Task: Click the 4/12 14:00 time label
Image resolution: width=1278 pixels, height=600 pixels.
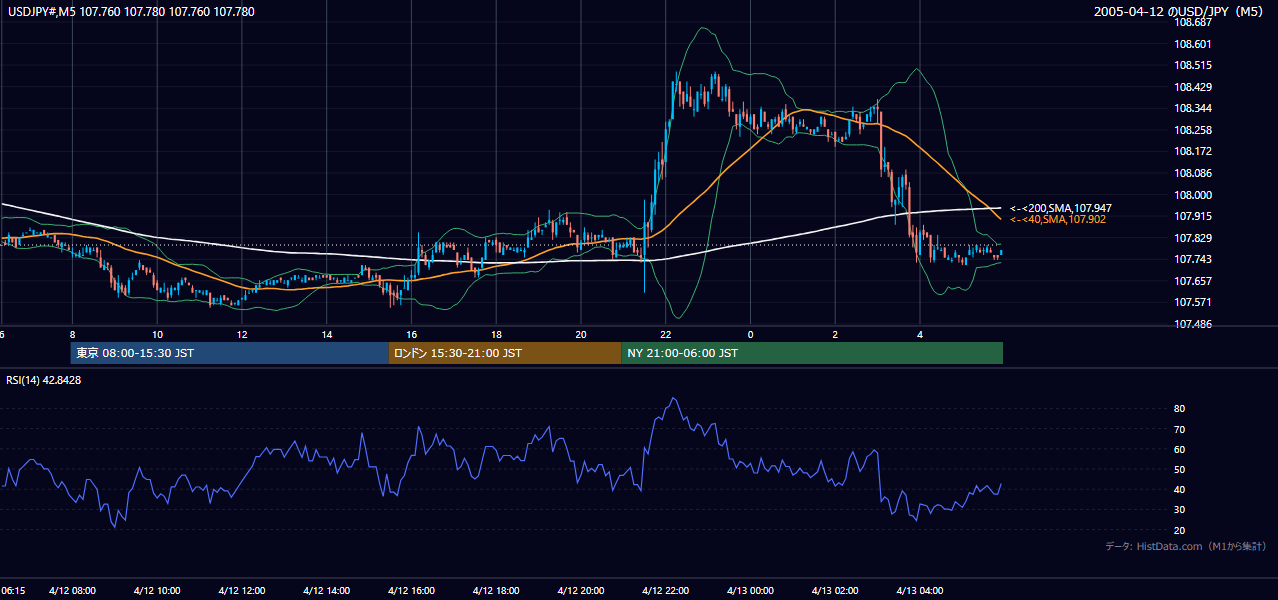Action: pos(327,591)
